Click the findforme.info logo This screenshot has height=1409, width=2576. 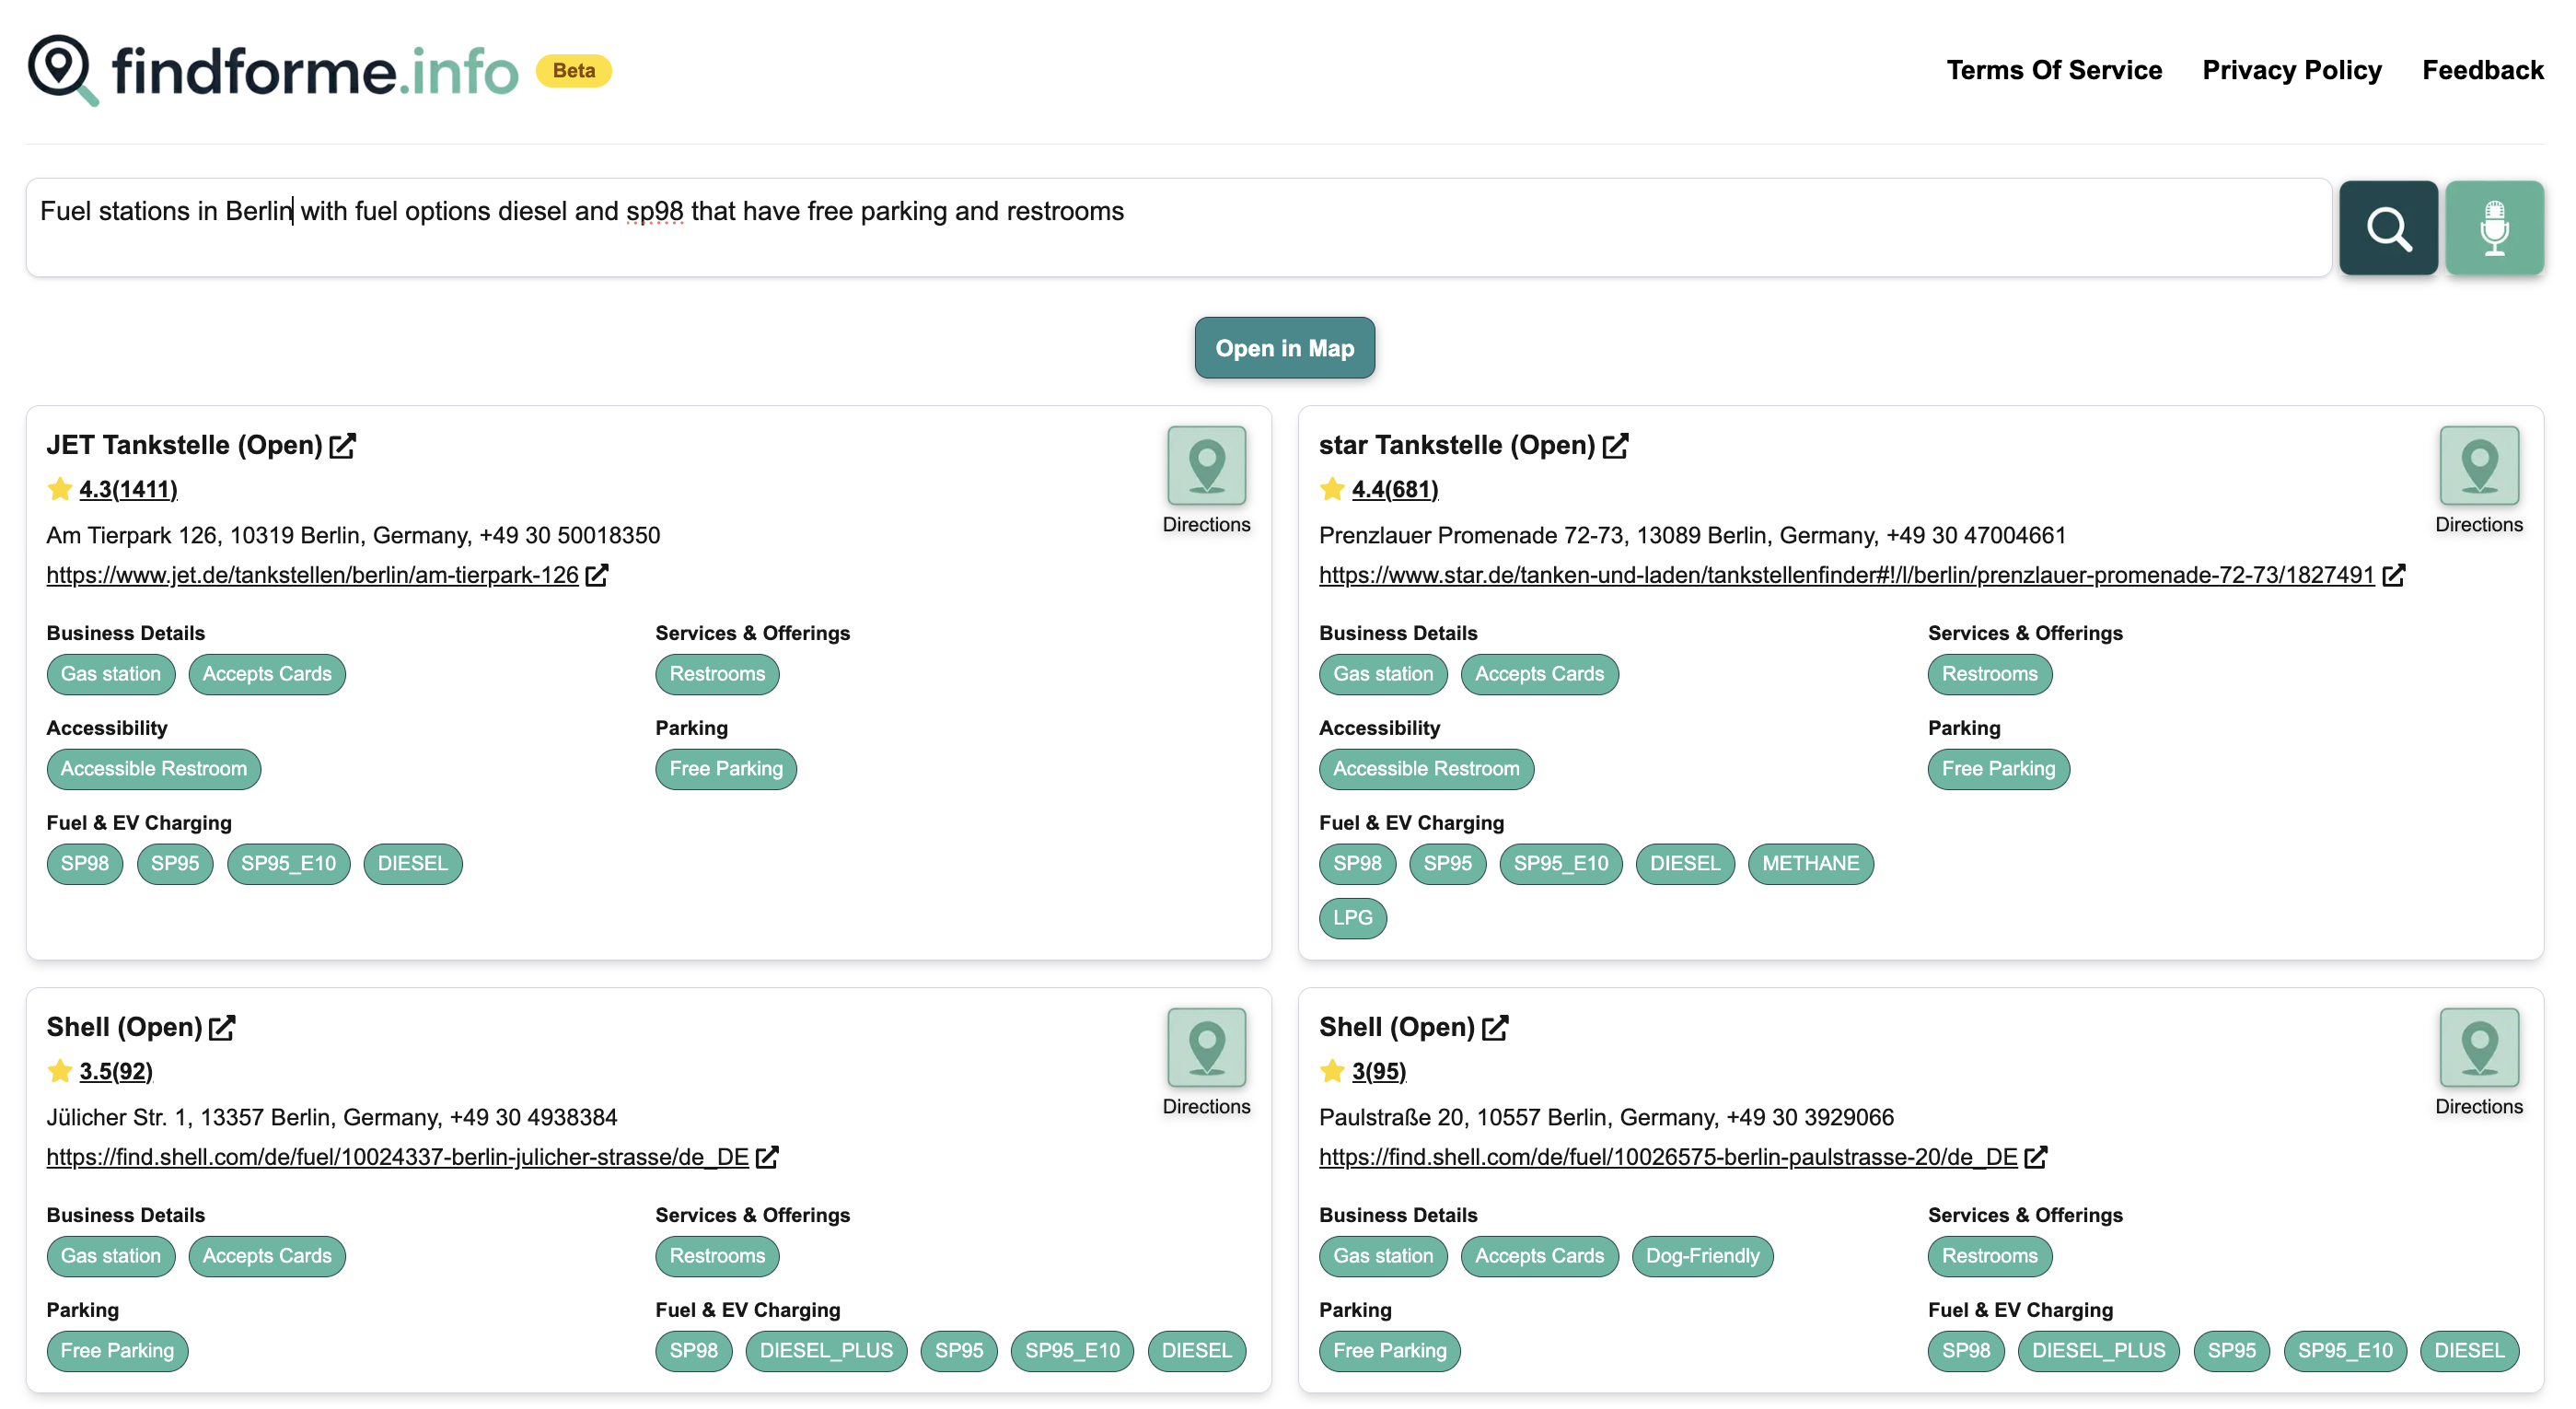(273, 70)
